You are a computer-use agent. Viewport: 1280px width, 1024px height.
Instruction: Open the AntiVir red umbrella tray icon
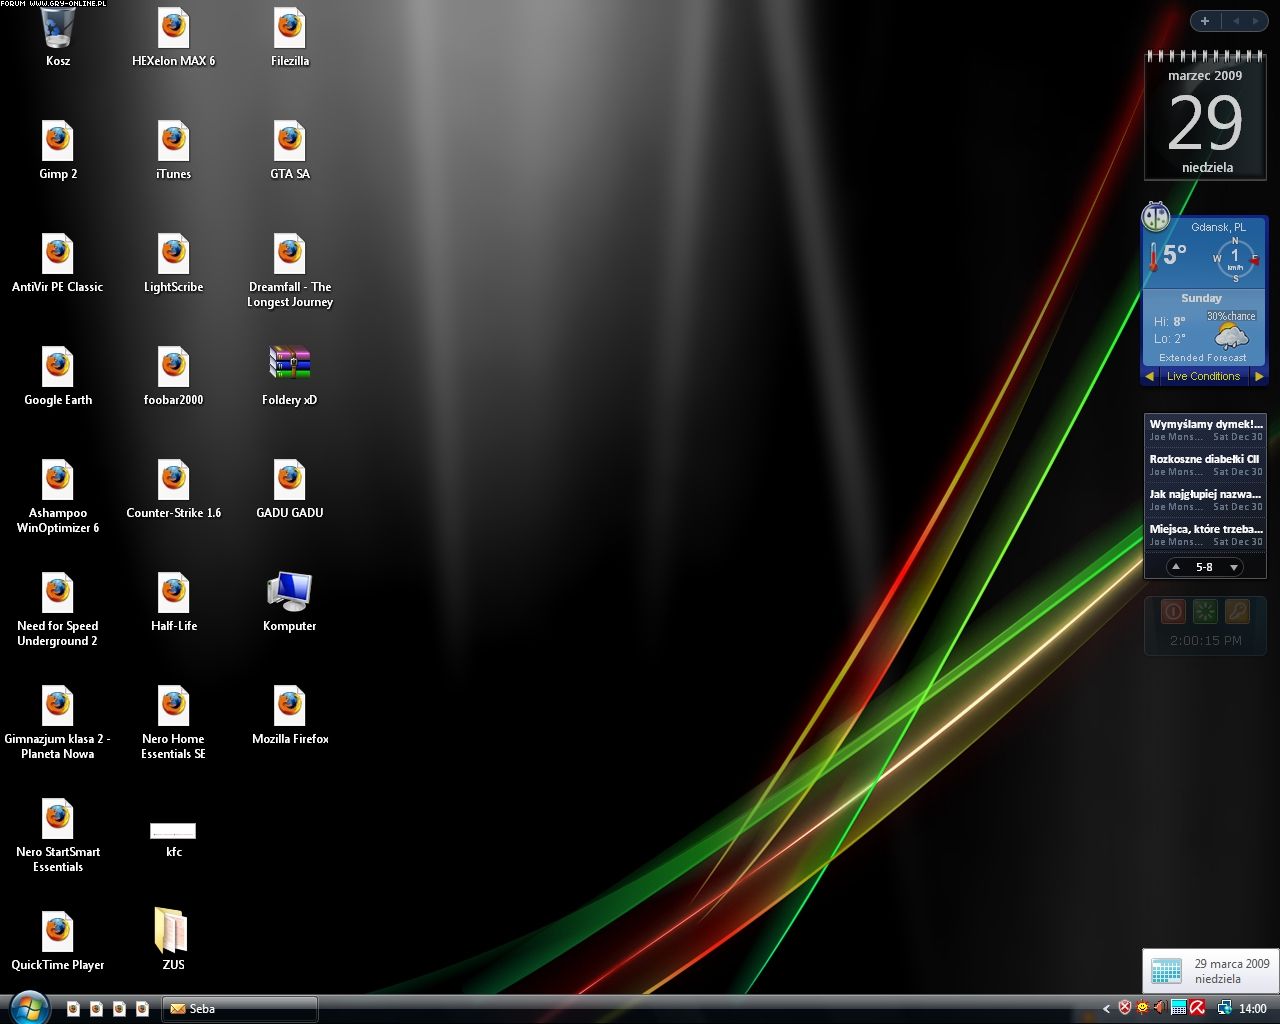point(1197,1008)
